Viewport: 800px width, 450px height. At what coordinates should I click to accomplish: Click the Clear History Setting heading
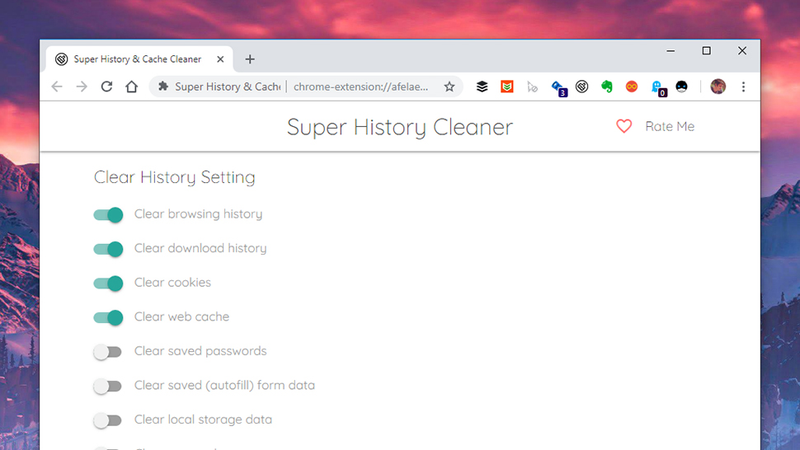tap(174, 177)
